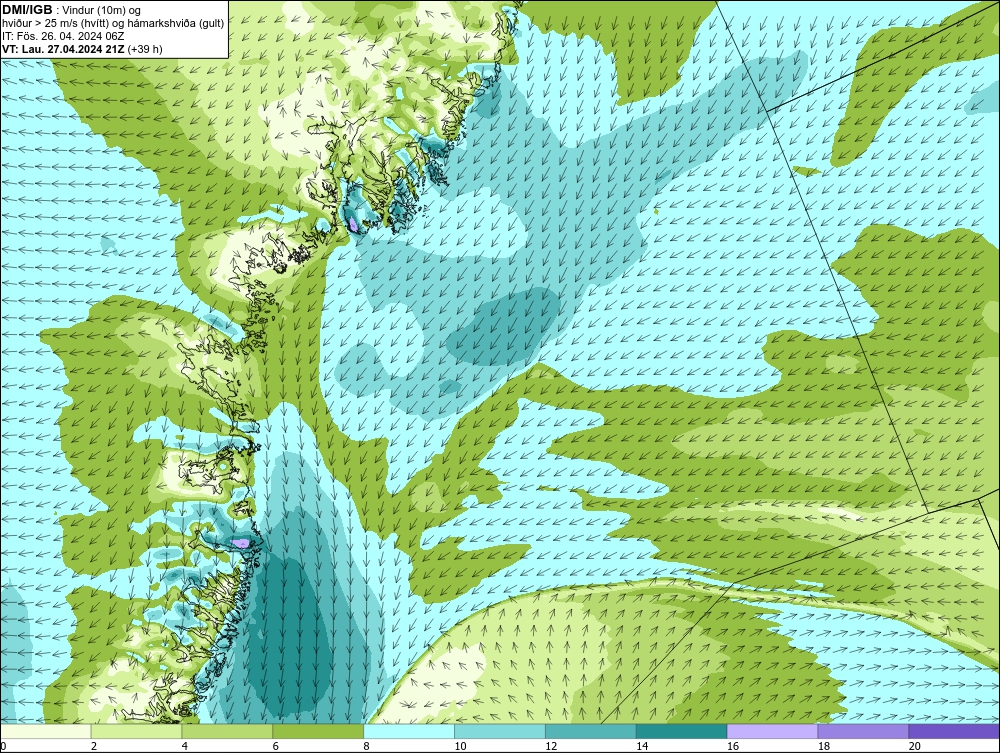Click the 6–8 m/s olive green swatch

[x=318, y=731]
